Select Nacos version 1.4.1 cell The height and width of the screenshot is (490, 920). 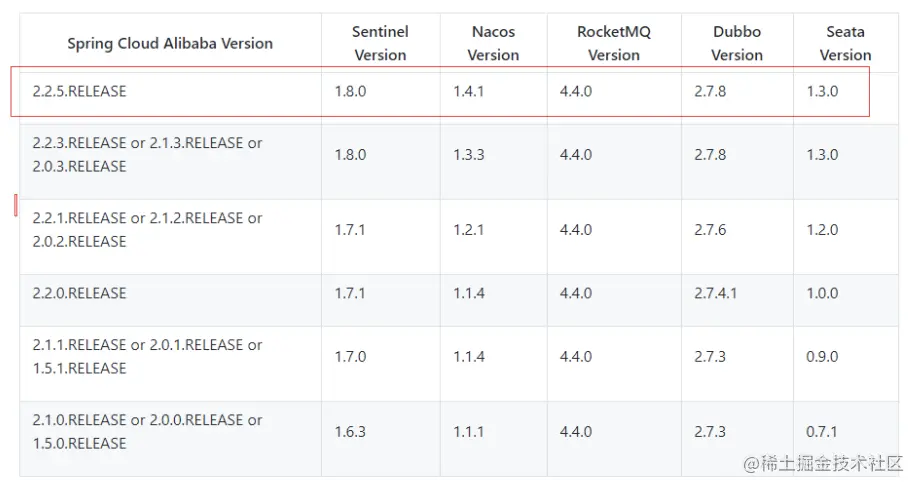click(468, 91)
